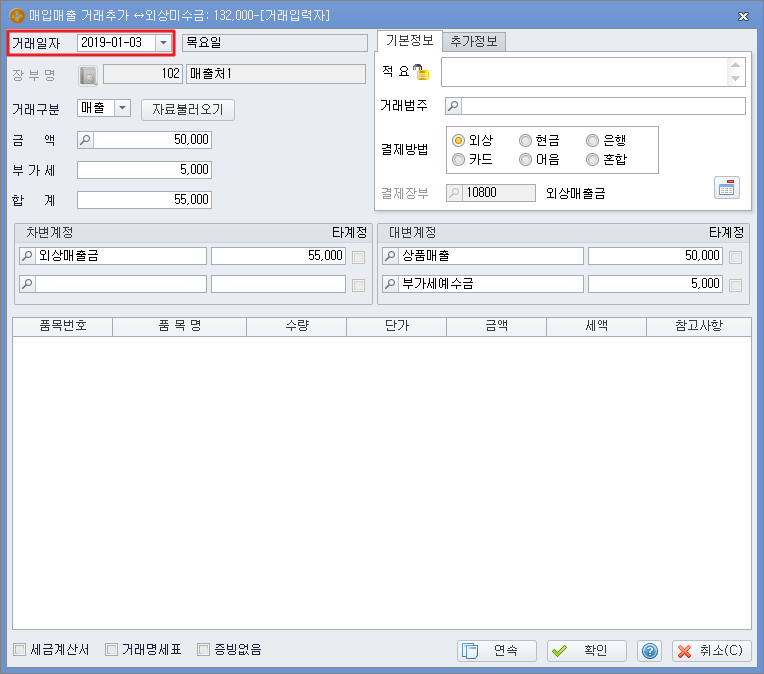Click the app logo icon in title bar

pos(17,16)
